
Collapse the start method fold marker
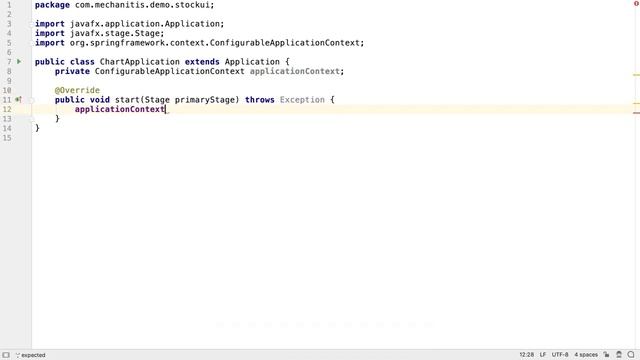(31, 100)
